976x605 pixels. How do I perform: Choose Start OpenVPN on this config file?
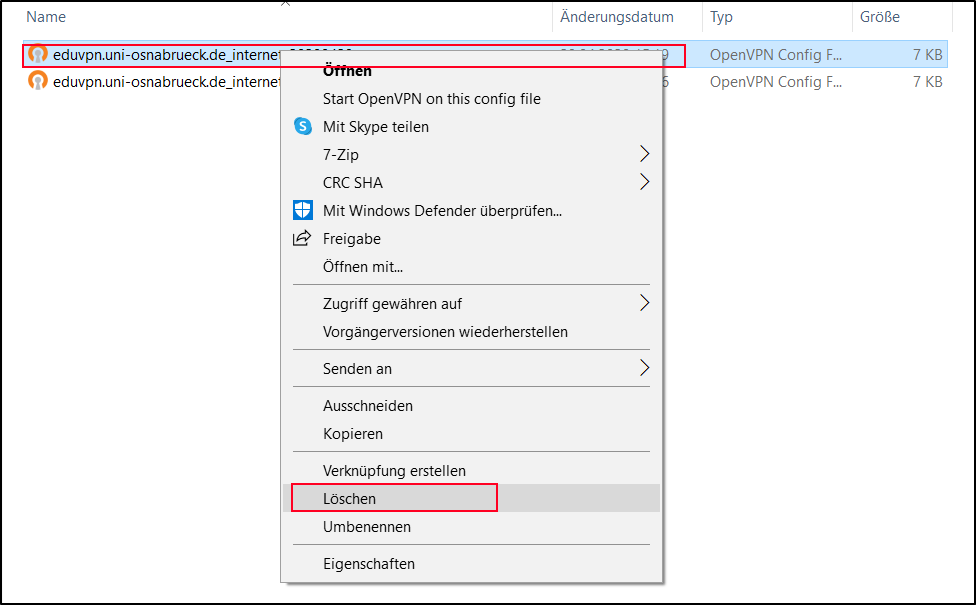(431, 99)
